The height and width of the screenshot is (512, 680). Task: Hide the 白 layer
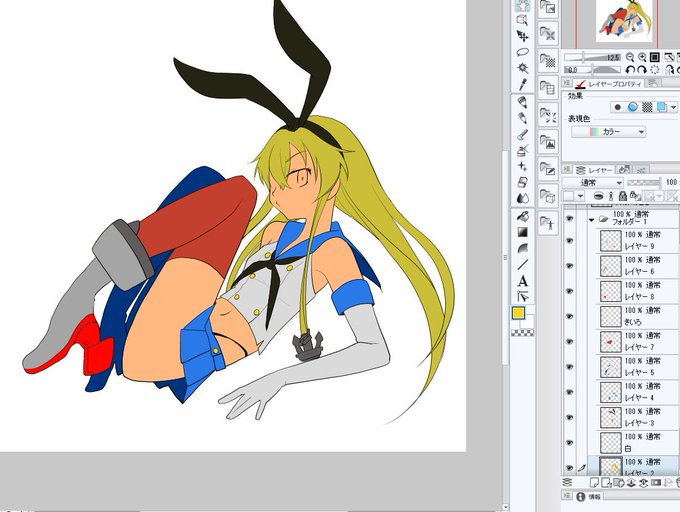click(569, 443)
